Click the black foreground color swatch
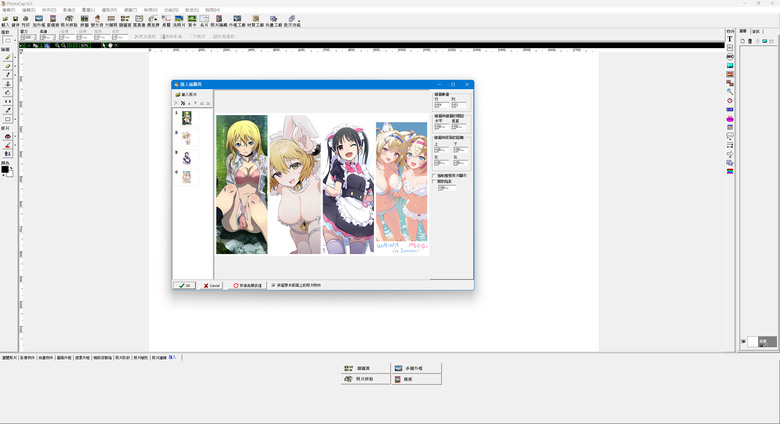 [5, 170]
